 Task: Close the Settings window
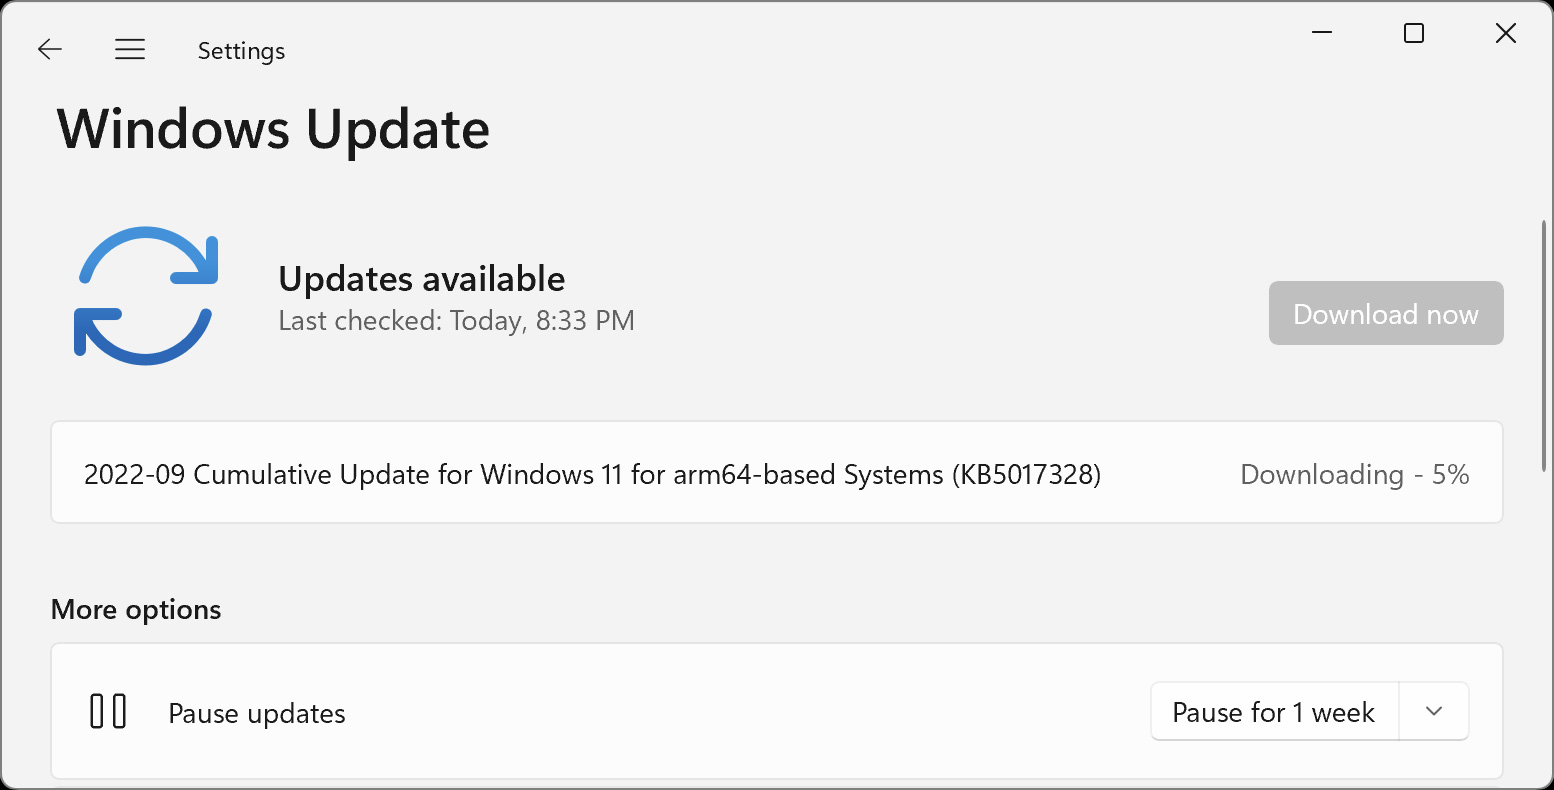tap(1505, 33)
